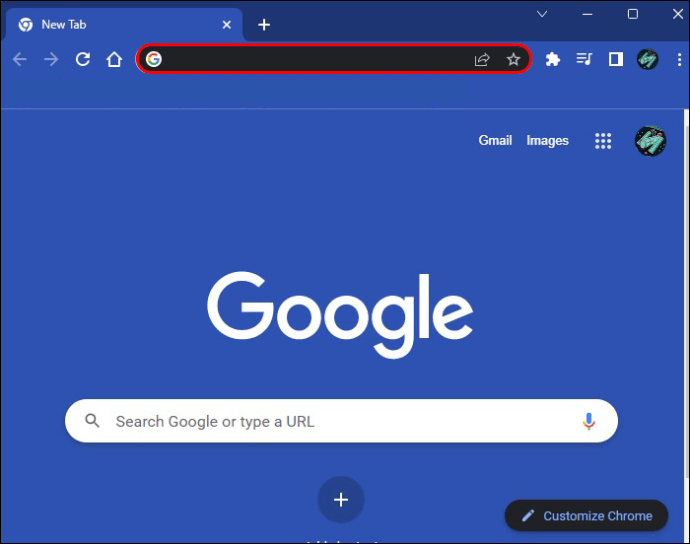
Task: Open the Google apps grid
Action: pyautogui.click(x=603, y=141)
